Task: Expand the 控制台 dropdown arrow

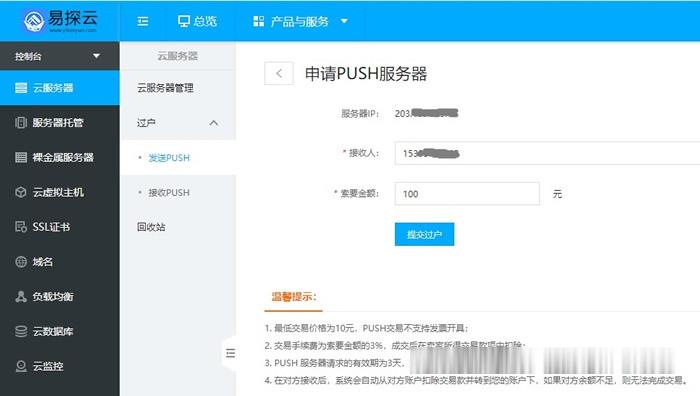Action: [96, 56]
